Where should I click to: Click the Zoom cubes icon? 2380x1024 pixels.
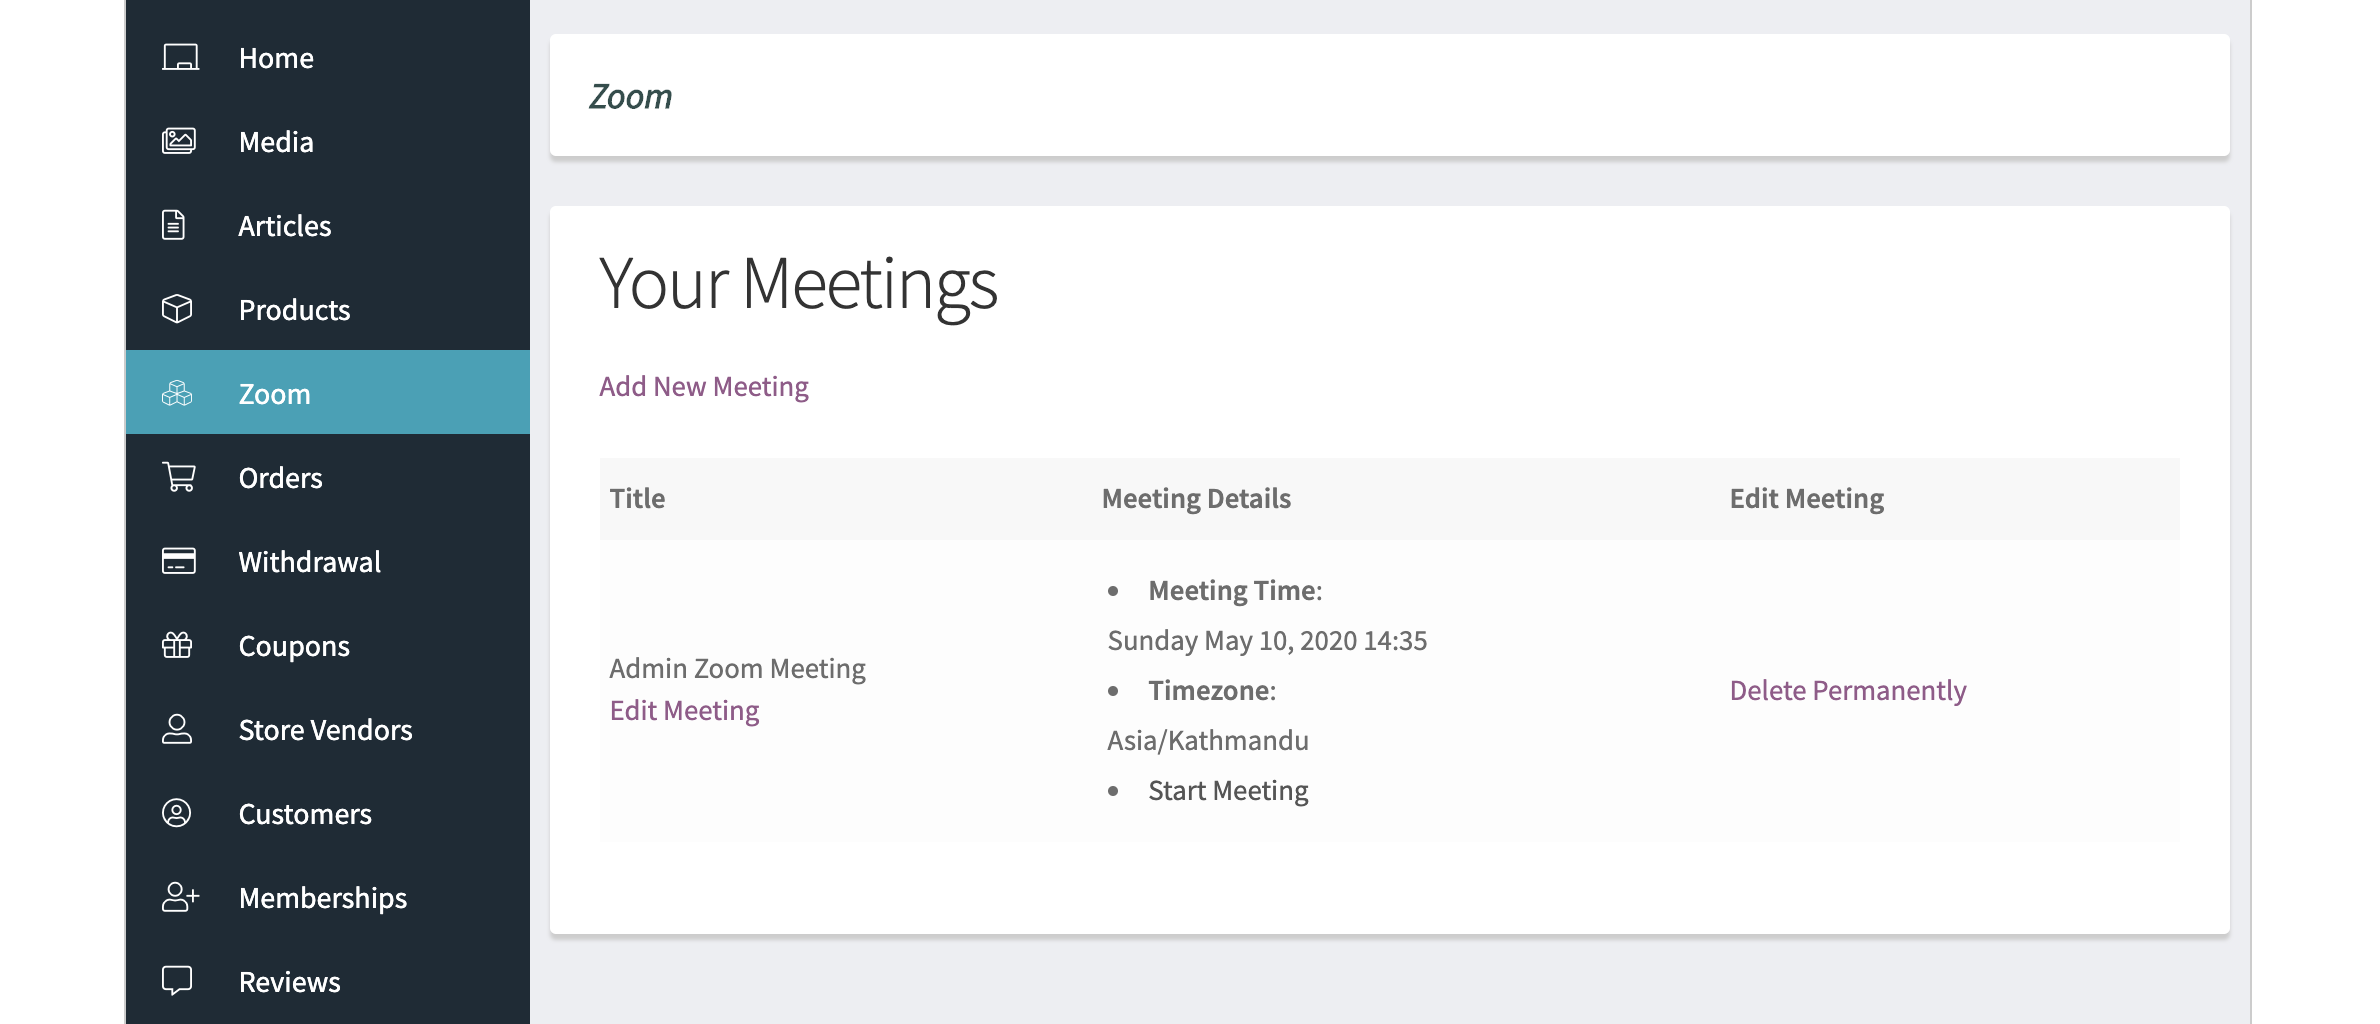177,393
